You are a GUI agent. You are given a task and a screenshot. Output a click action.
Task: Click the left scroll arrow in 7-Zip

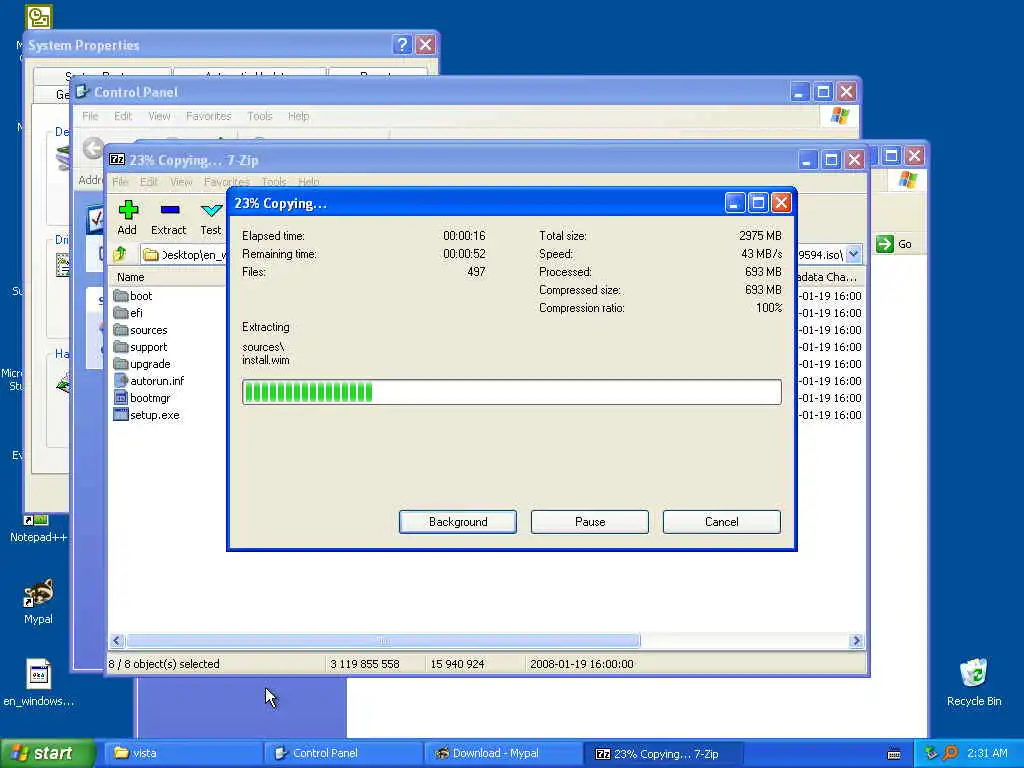pos(117,641)
